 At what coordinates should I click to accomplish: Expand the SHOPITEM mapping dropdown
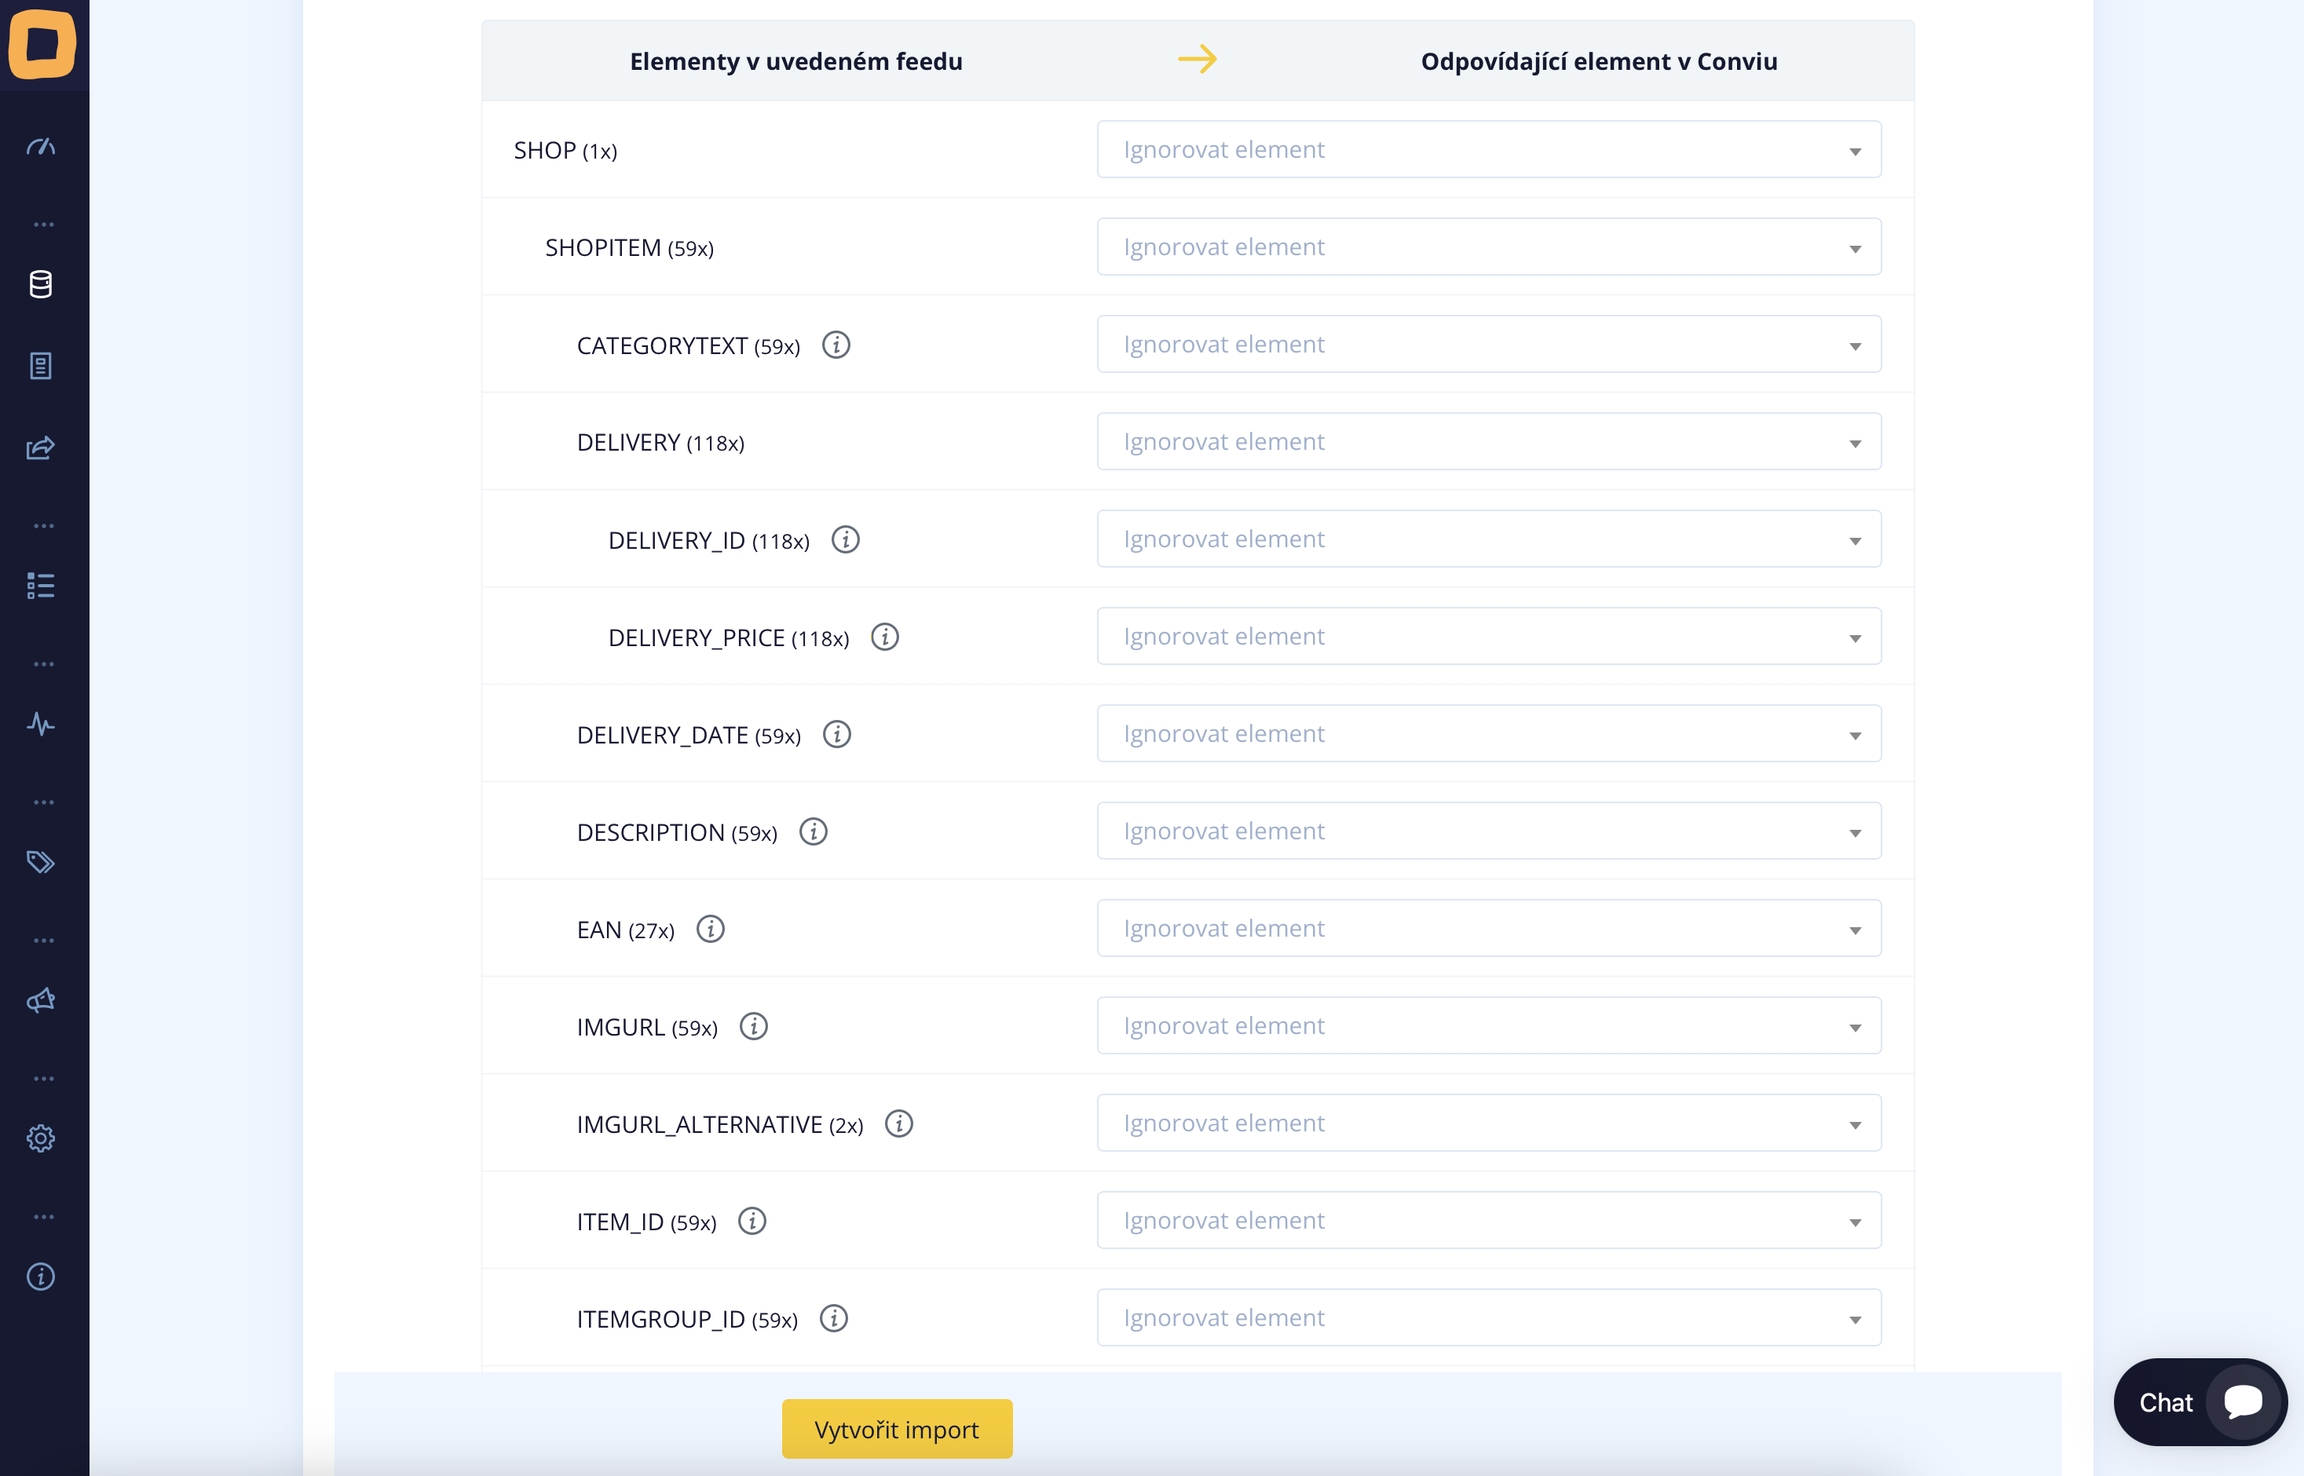[1488, 247]
